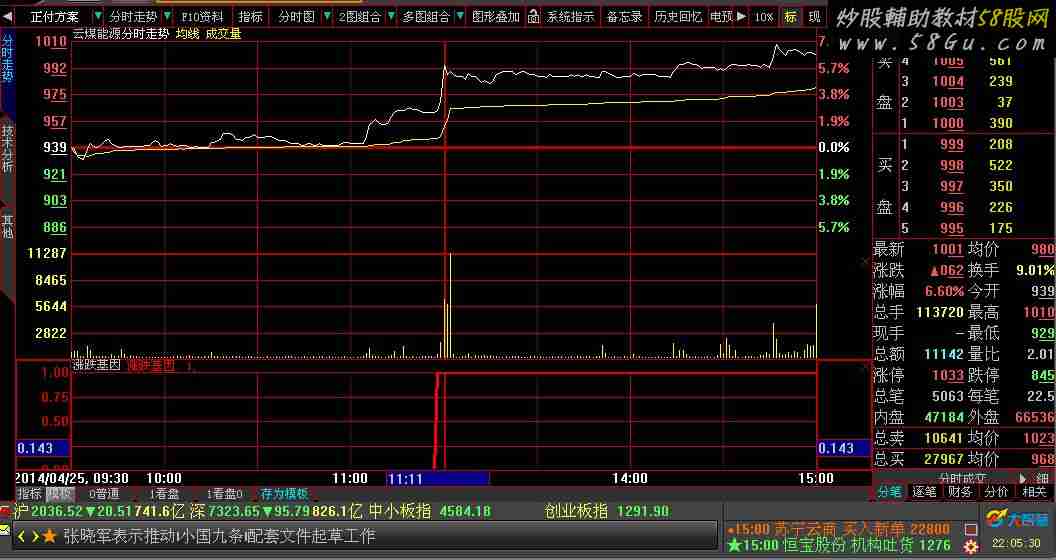The width and height of the screenshot is (1056, 560).
Task: Switch to 其他 left sidebar tab
Action: (7, 226)
